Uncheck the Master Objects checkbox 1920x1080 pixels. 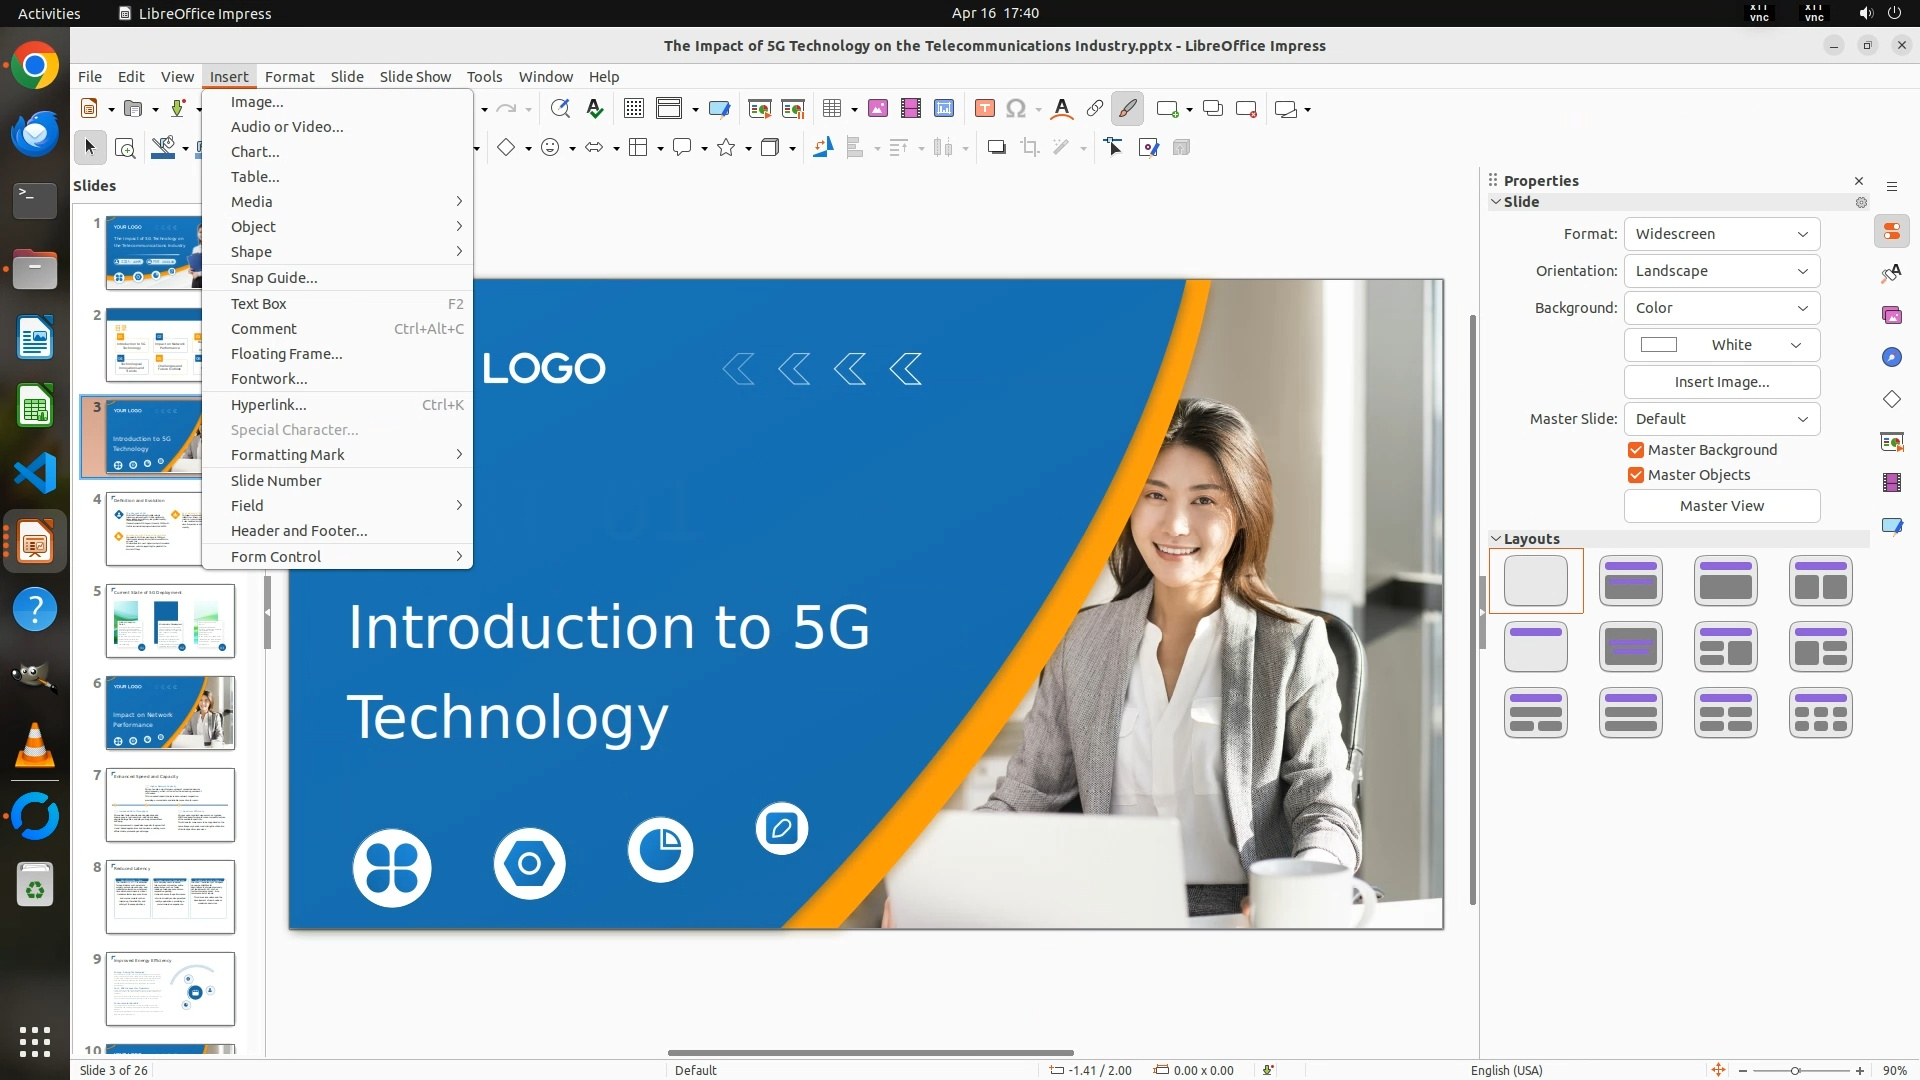pos(1636,475)
